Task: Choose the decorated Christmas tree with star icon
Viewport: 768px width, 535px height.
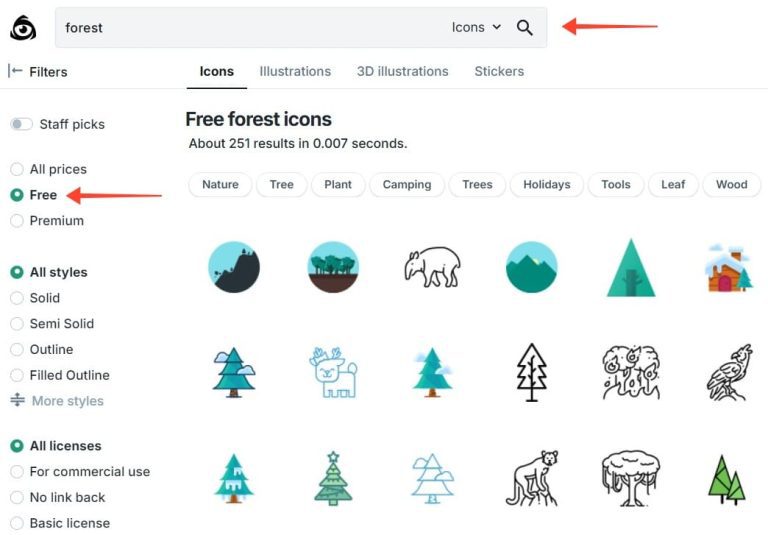Action: [333, 477]
